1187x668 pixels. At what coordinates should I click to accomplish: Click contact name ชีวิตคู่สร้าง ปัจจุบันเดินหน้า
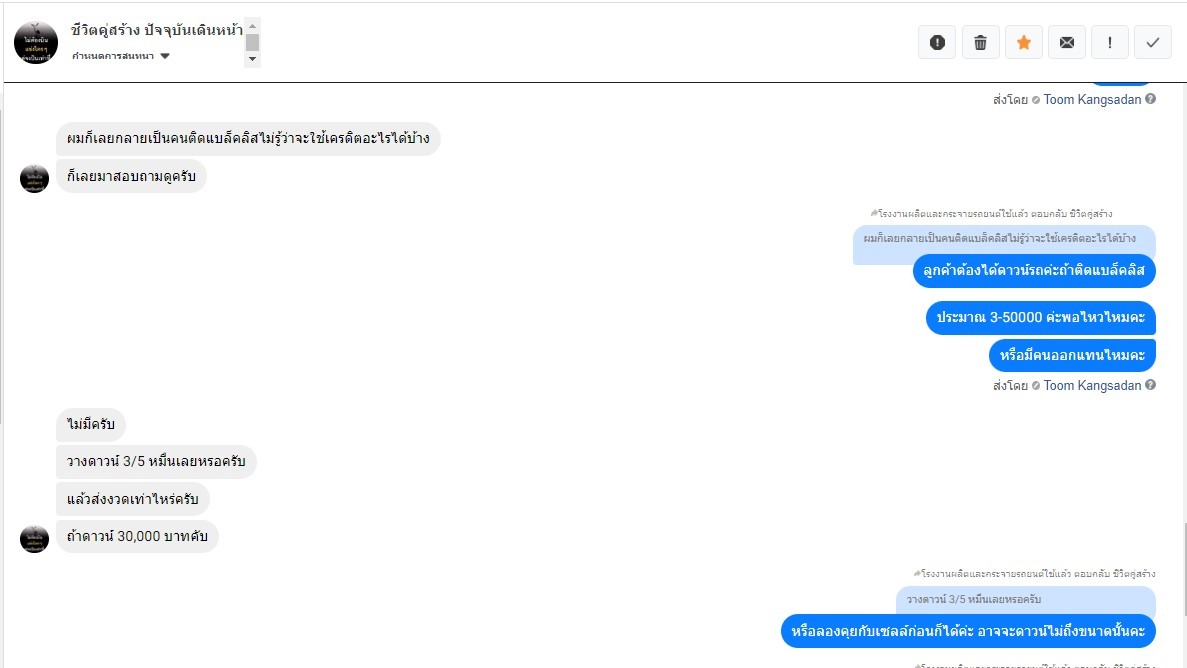click(x=157, y=30)
